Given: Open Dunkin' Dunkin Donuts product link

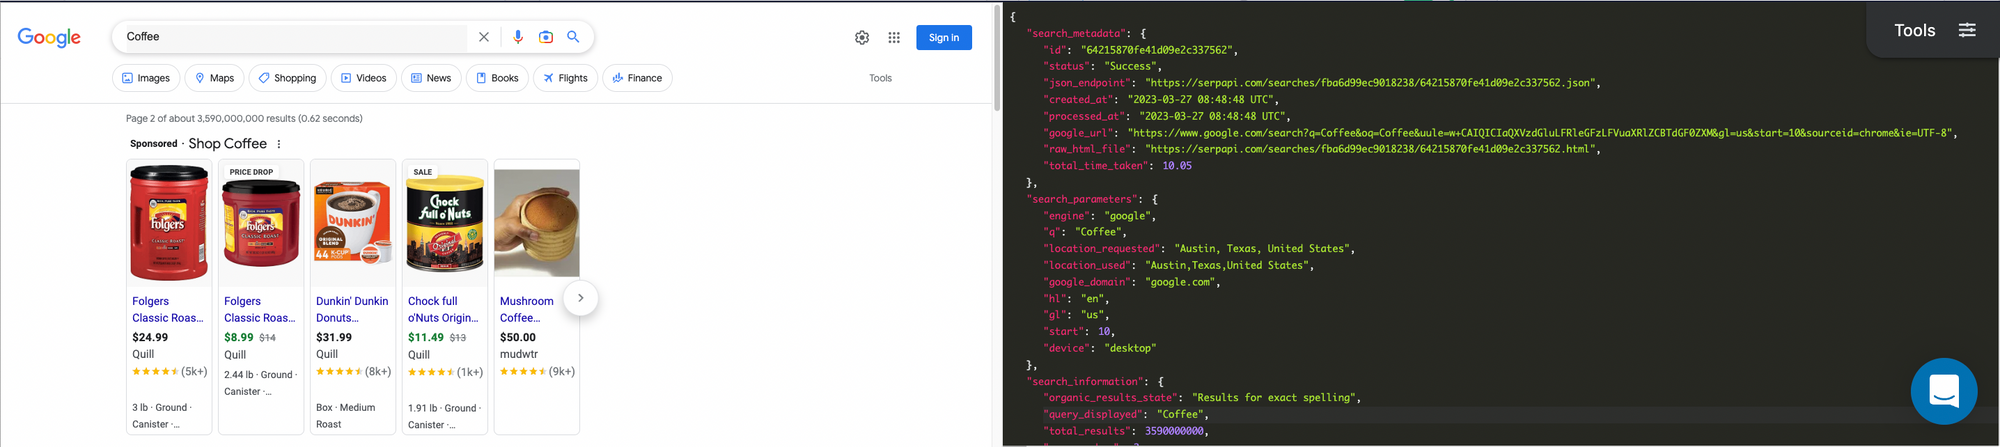Looking at the screenshot, I should click(352, 309).
